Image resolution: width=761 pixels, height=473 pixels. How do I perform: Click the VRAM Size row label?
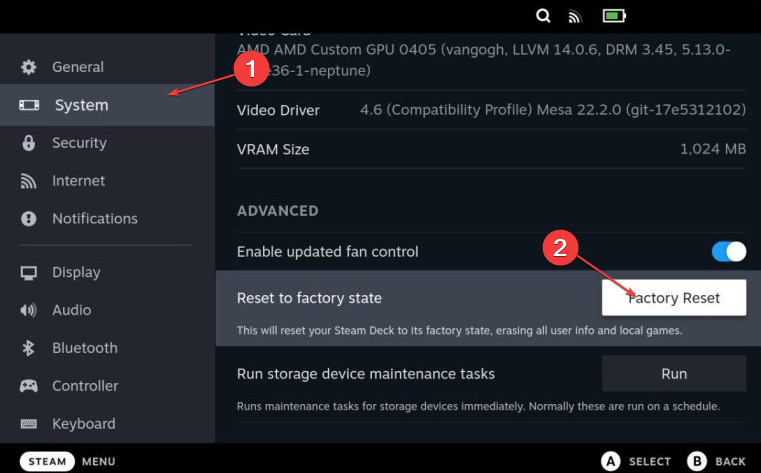click(273, 149)
